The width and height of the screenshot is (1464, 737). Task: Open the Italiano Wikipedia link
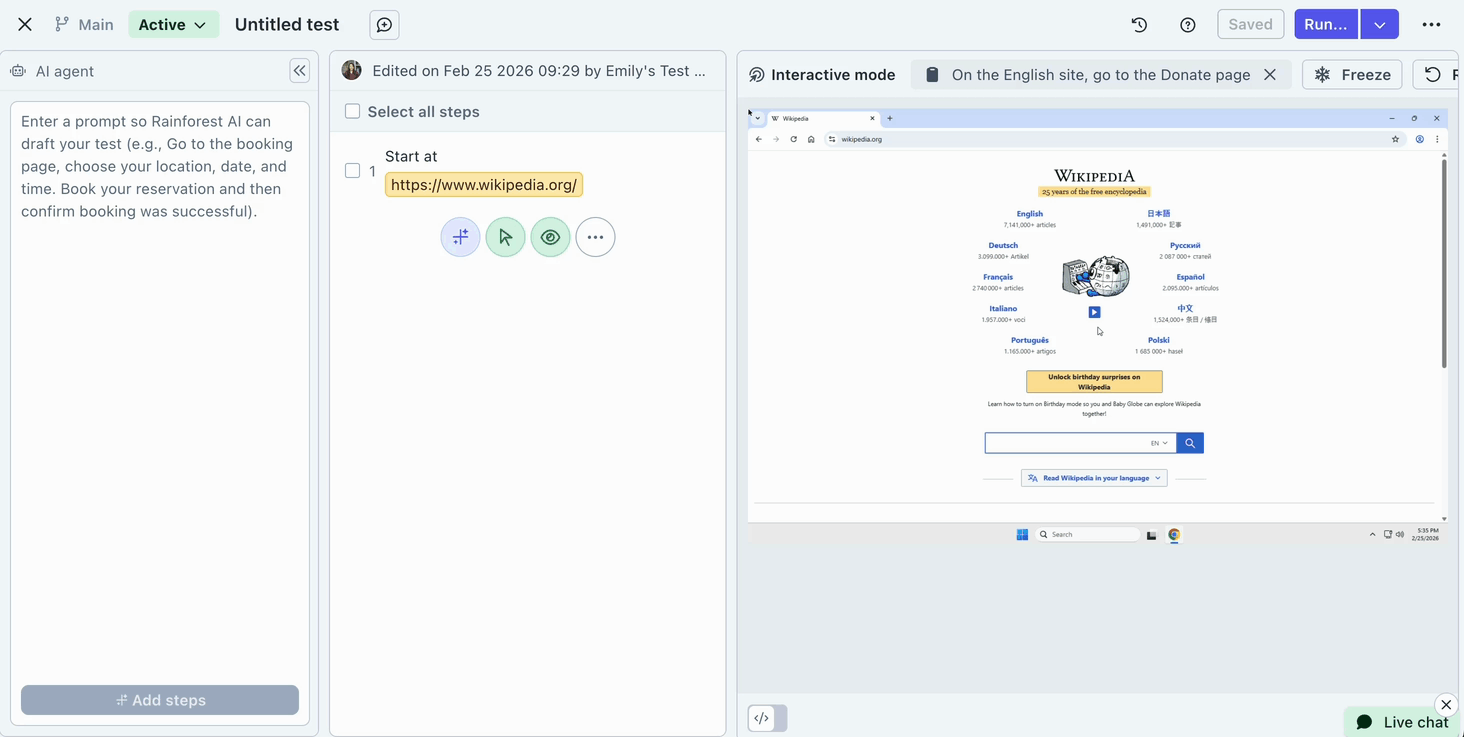pyautogui.click(x=1003, y=309)
